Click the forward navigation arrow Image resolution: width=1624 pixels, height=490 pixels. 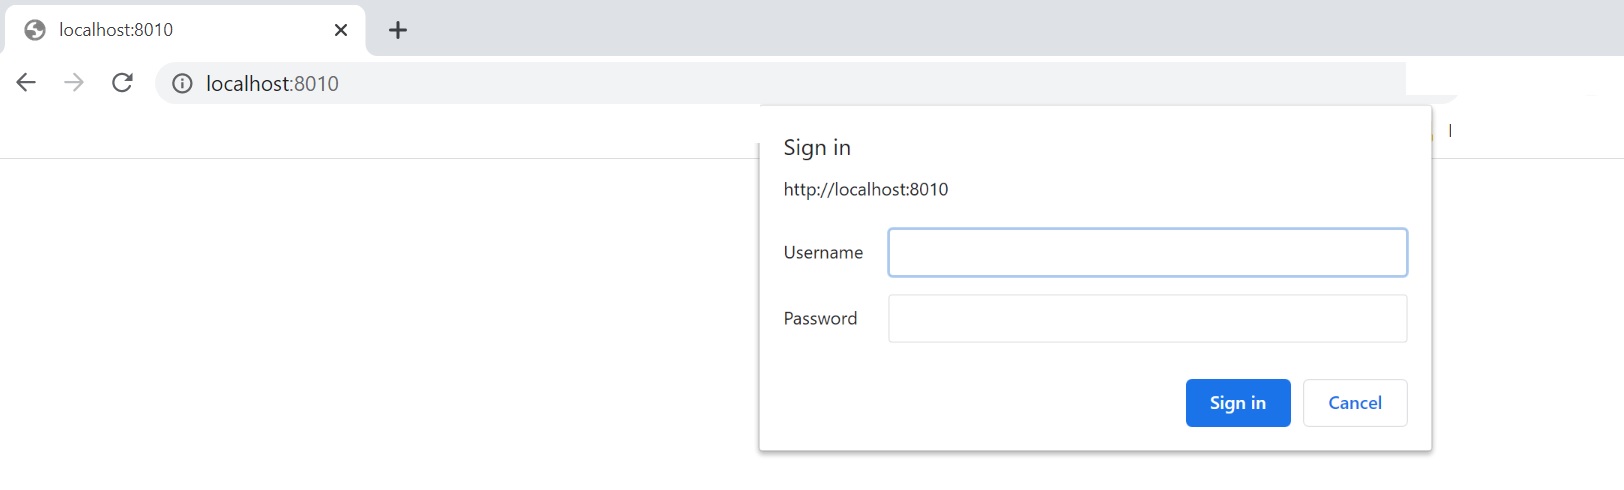pos(74,83)
